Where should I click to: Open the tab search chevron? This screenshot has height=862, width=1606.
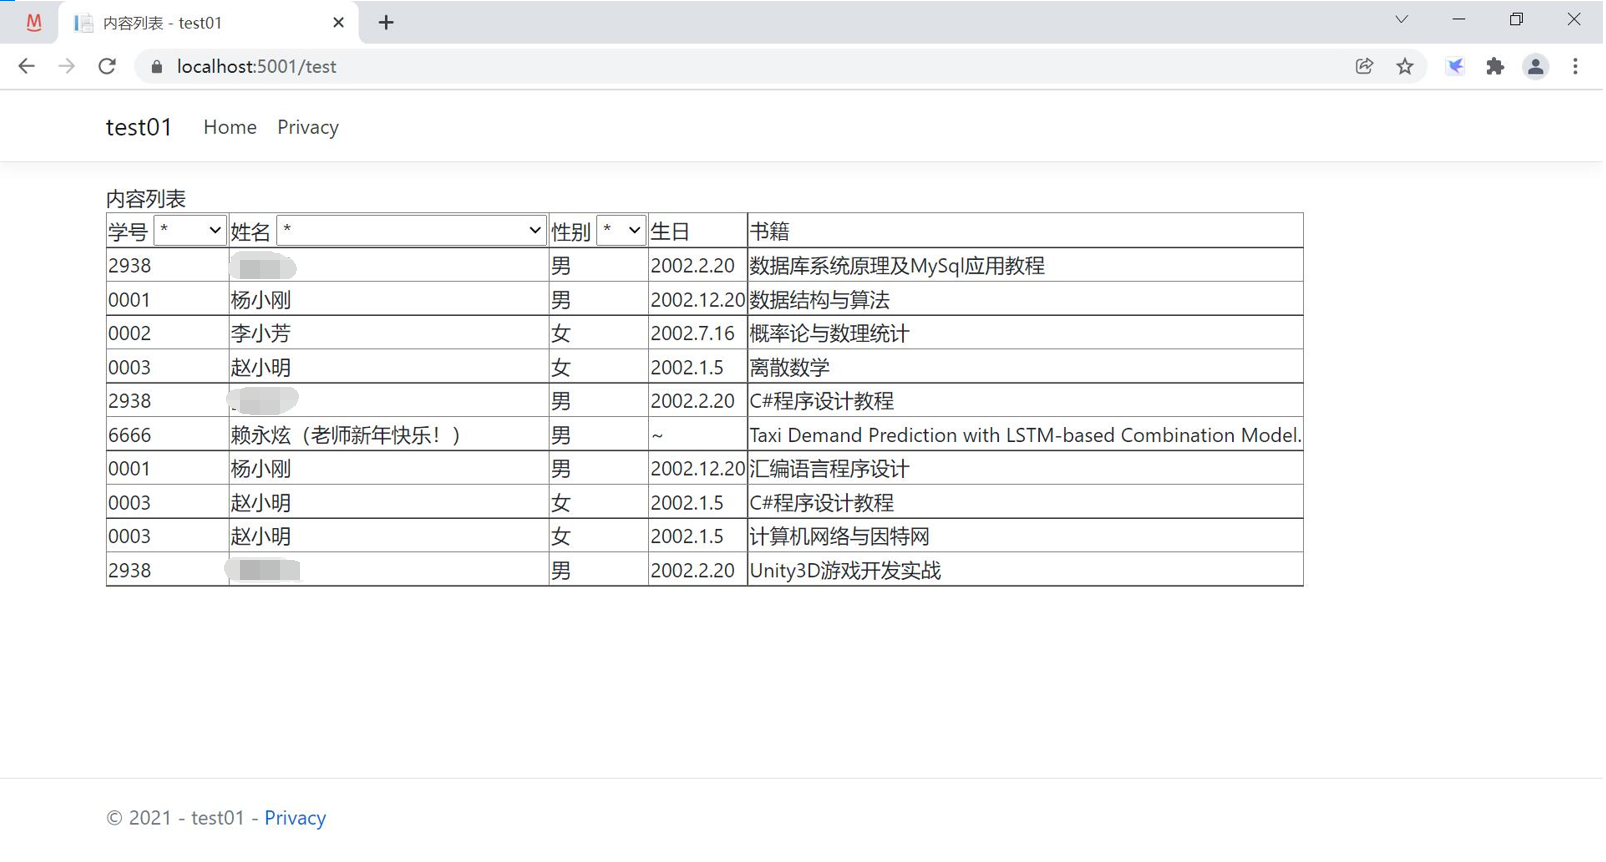(1401, 20)
